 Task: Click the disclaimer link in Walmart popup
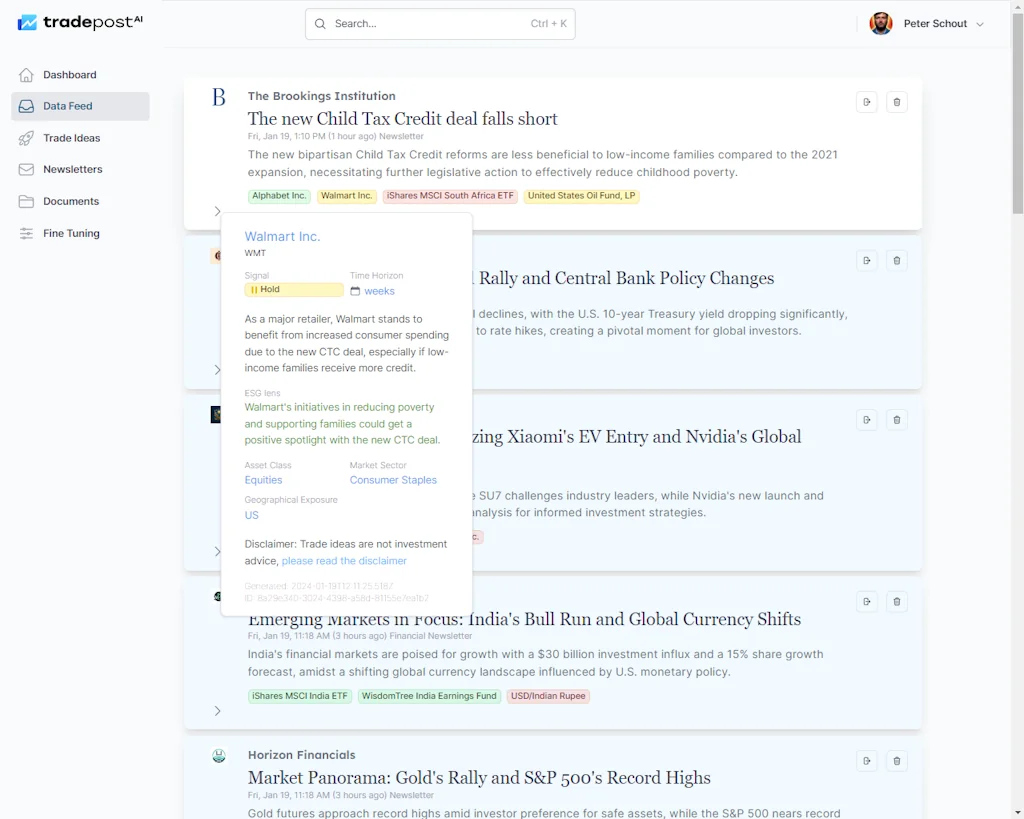coord(344,560)
